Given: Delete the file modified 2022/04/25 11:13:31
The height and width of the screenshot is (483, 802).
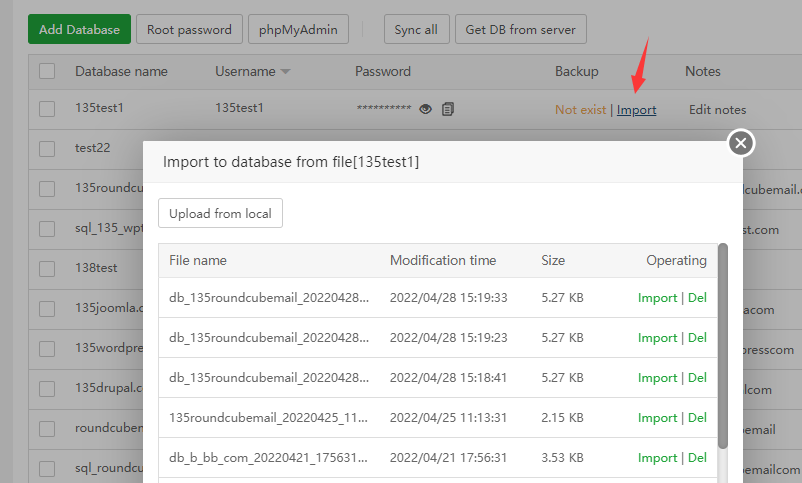Looking at the screenshot, I should pyautogui.click(x=697, y=418).
